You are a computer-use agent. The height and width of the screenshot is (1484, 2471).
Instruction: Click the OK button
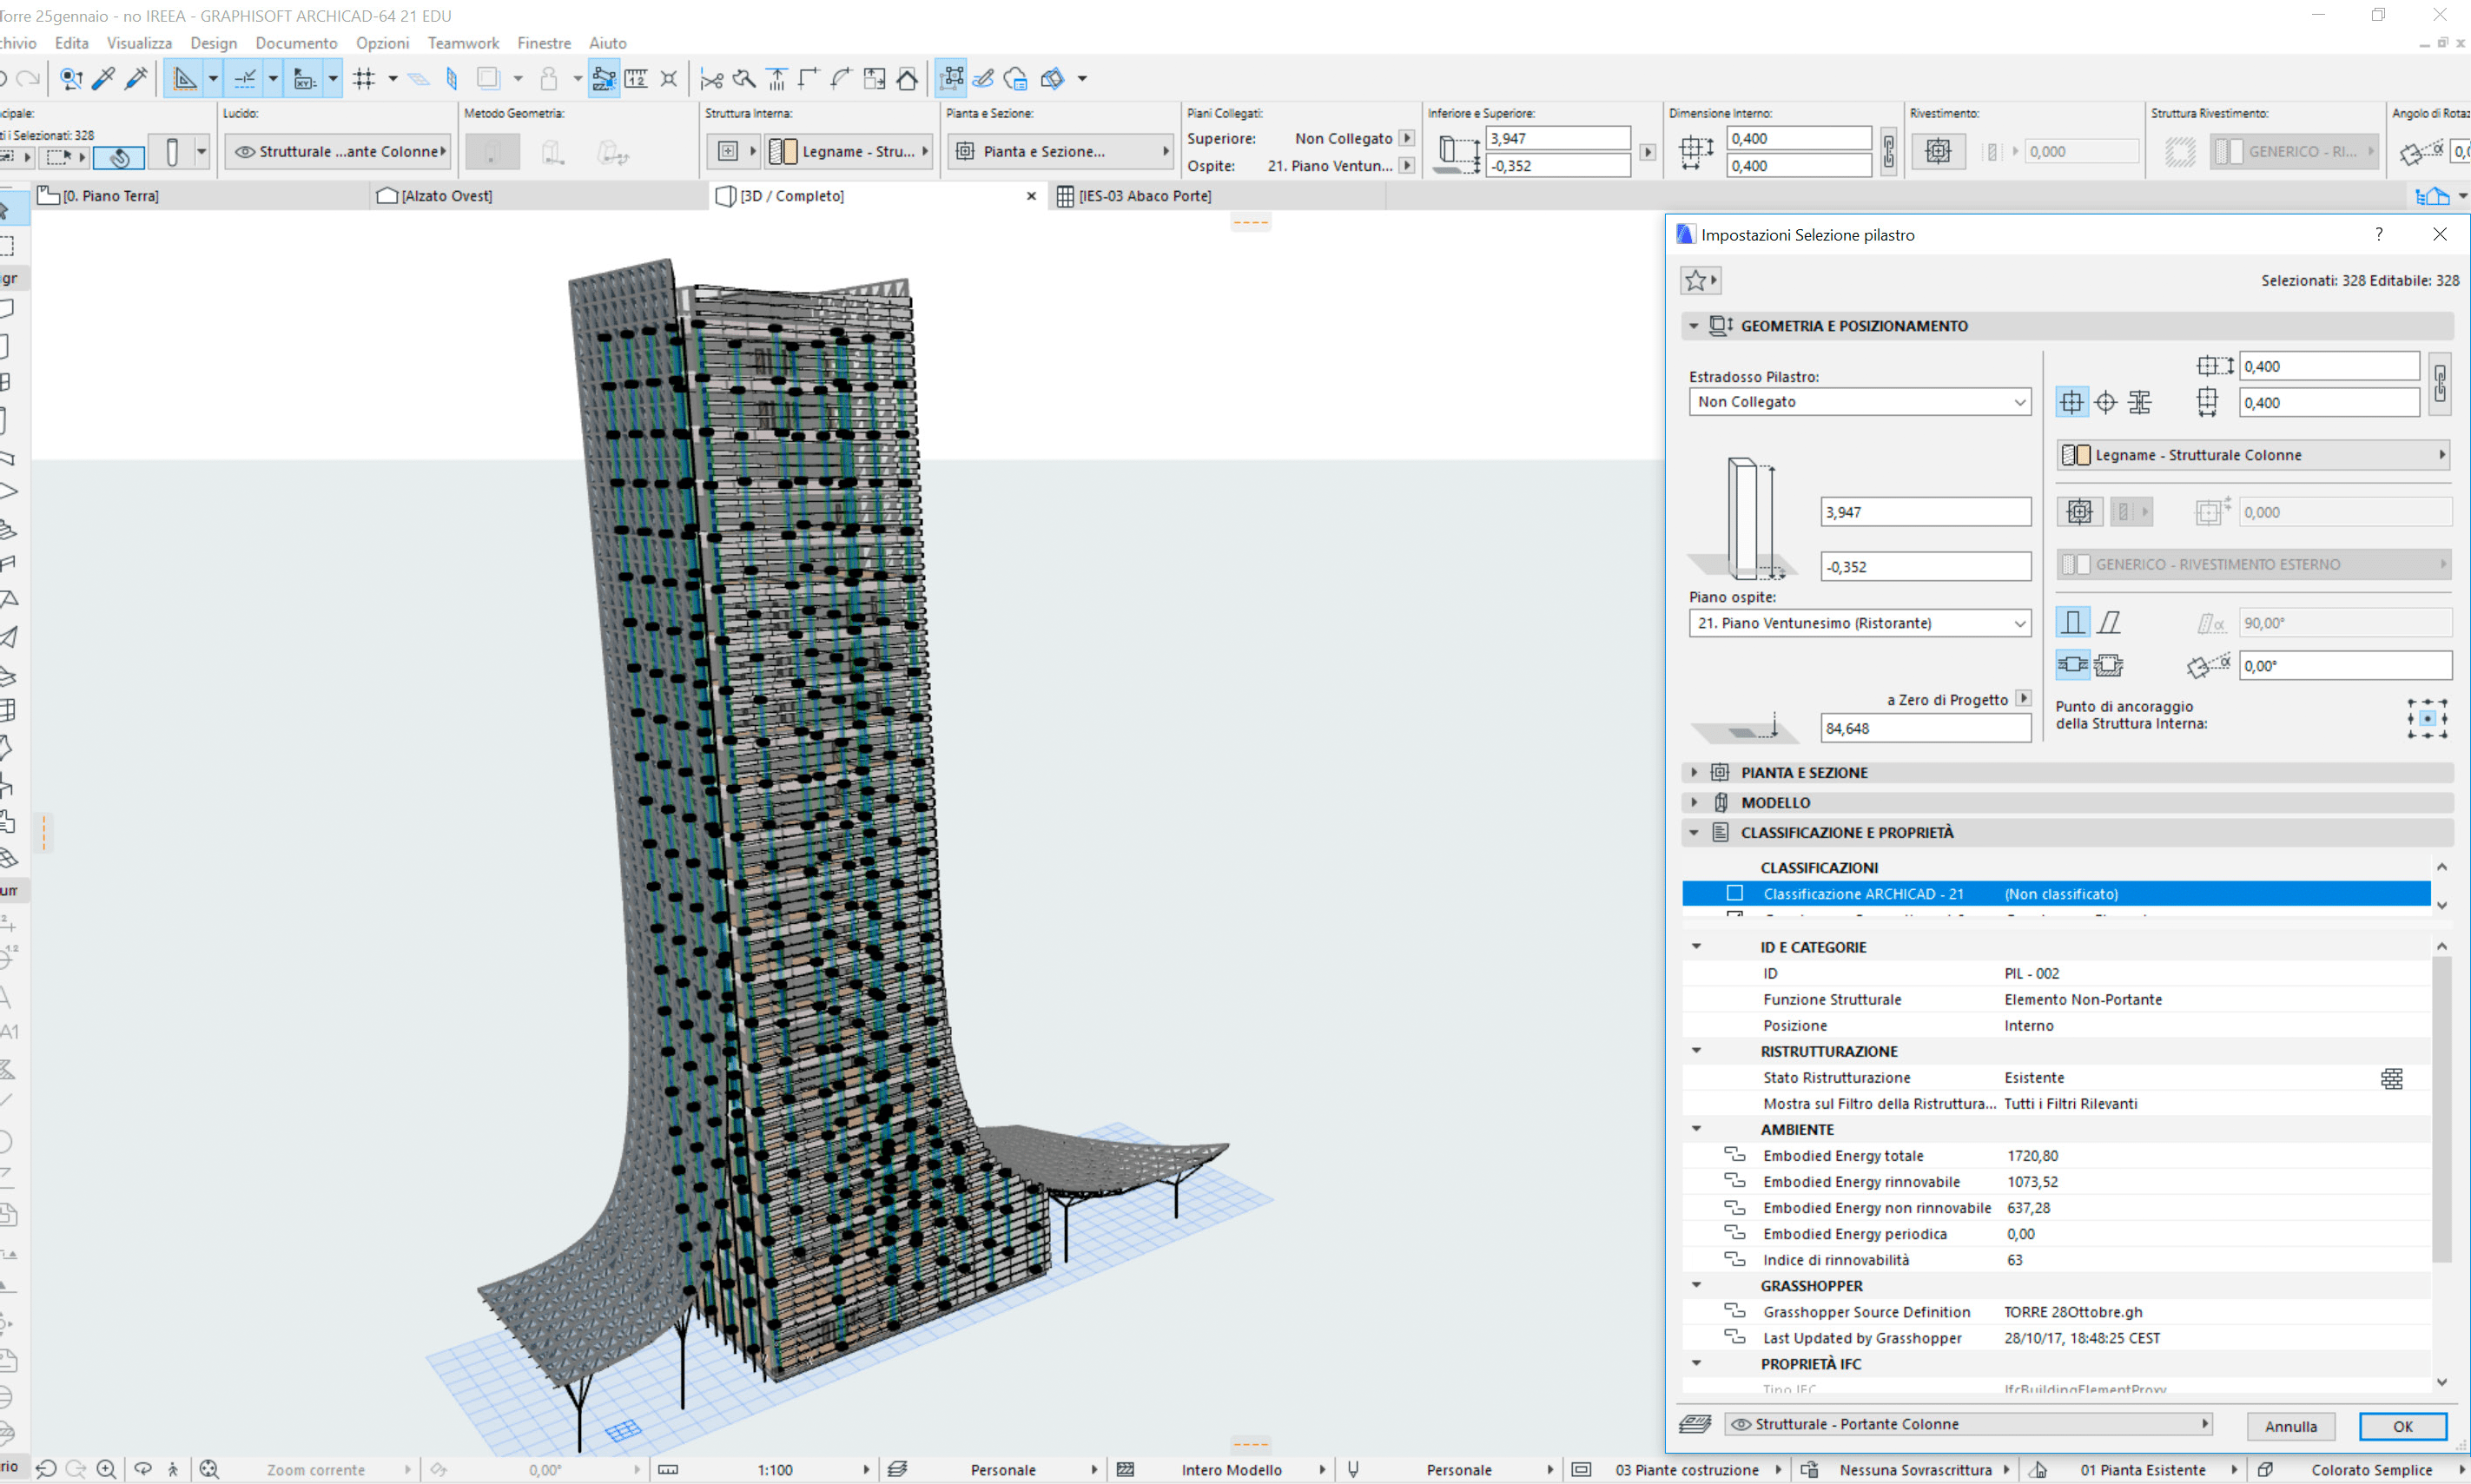coord(2403,1426)
